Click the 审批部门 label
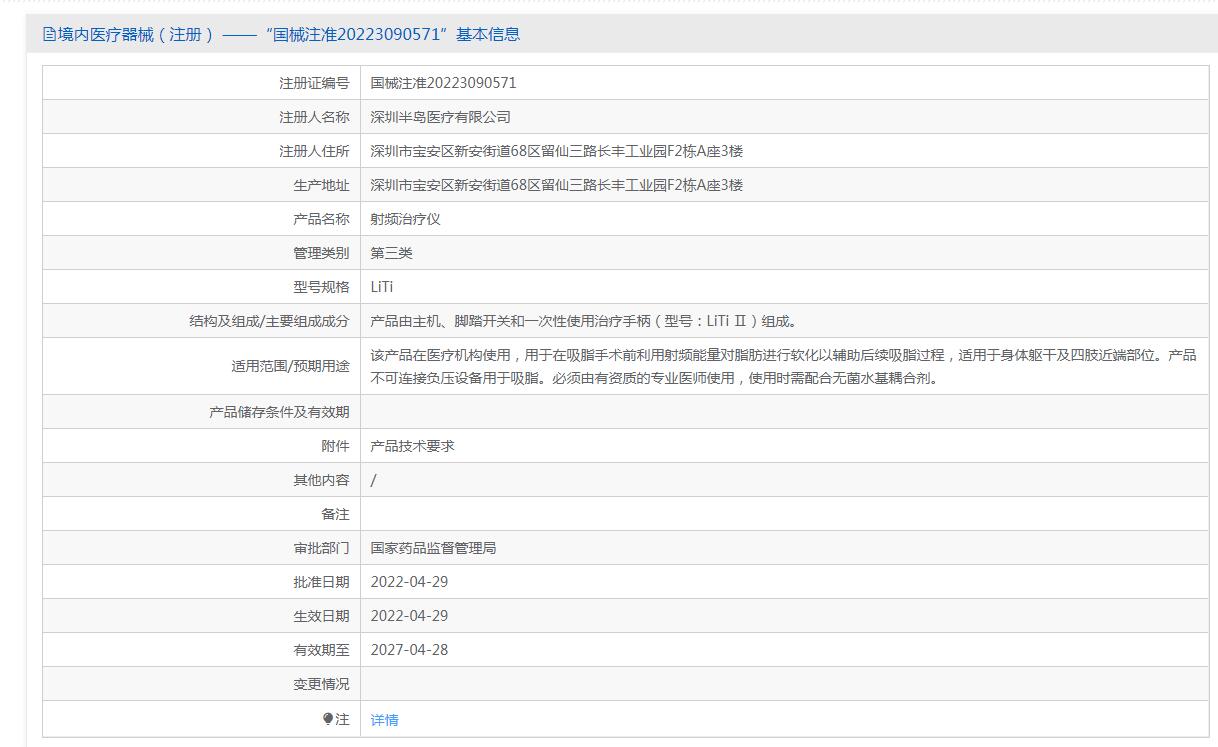 [x=321, y=548]
